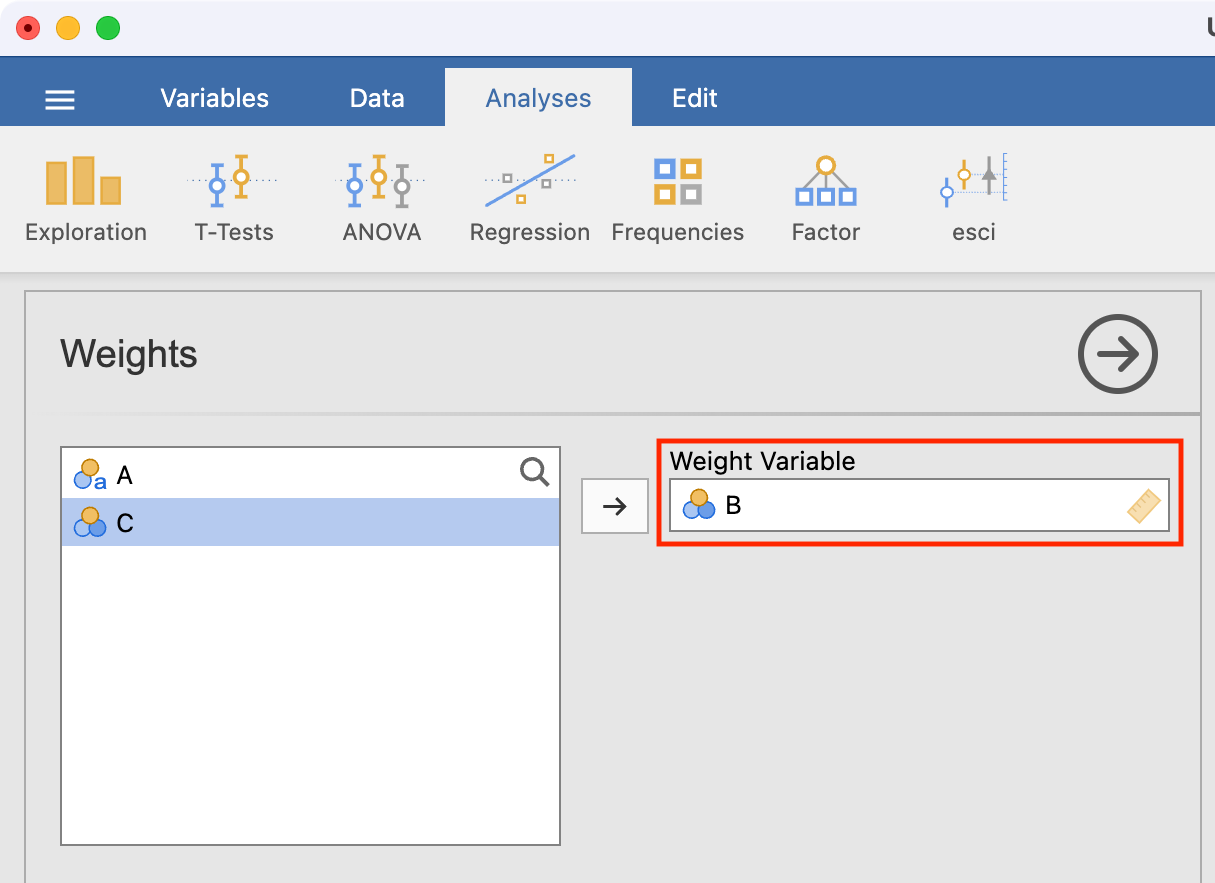Viewport: 1215px width, 883px height.
Task: Switch to the Edit tab
Action: pyautogui.click(x=694, y=99)
